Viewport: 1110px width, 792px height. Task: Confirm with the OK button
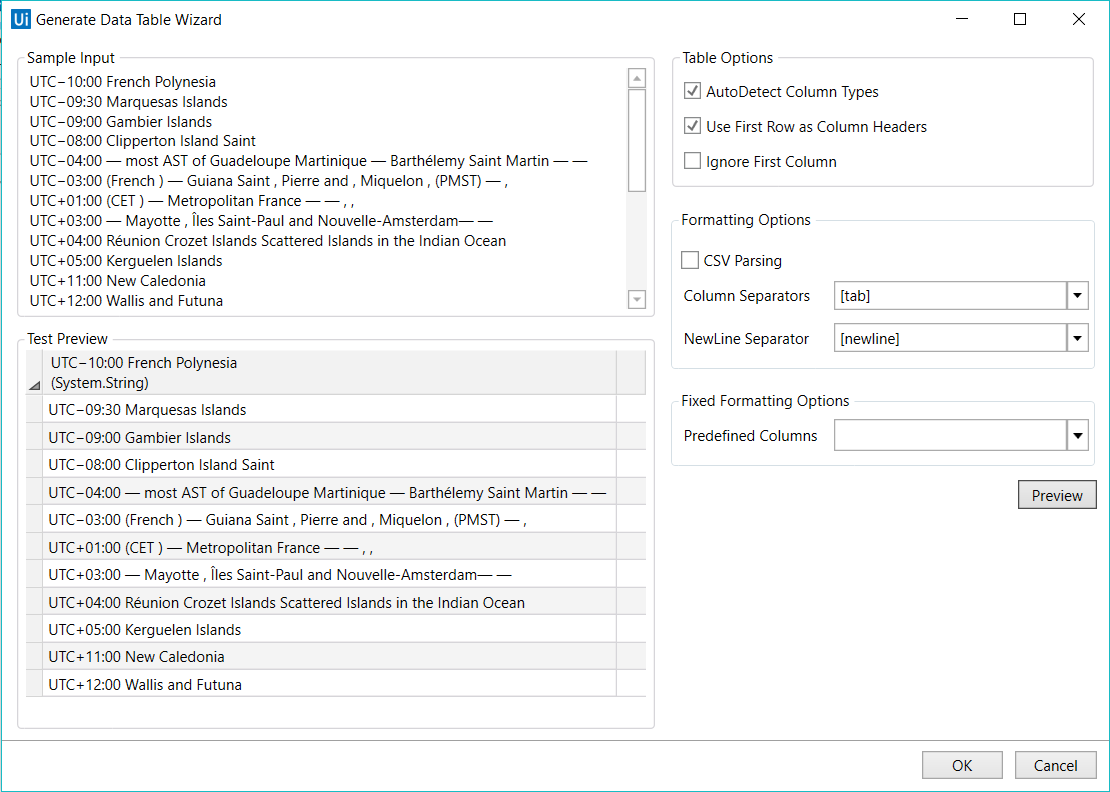[962, 765]
